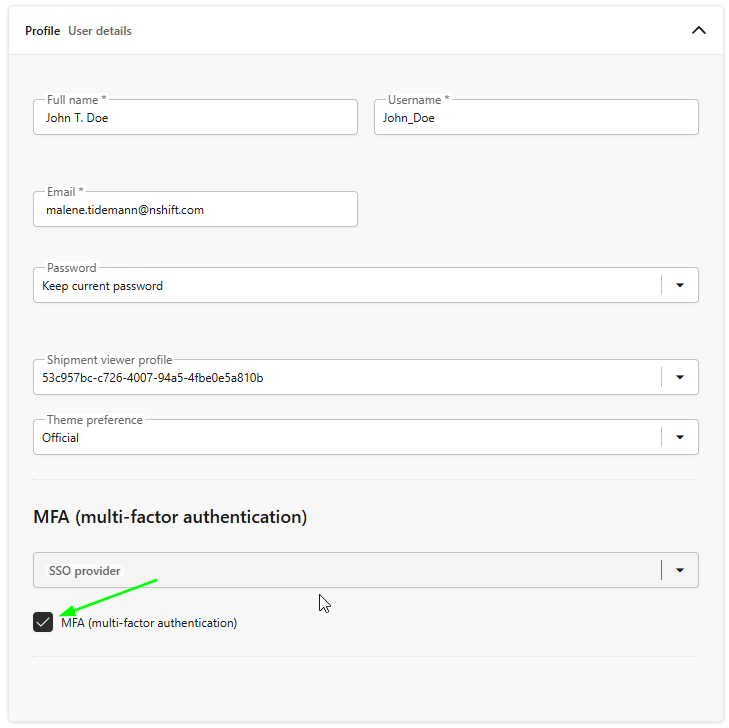
Task: Click the SSO provider arrow icon
Action: tap(680, 570)
